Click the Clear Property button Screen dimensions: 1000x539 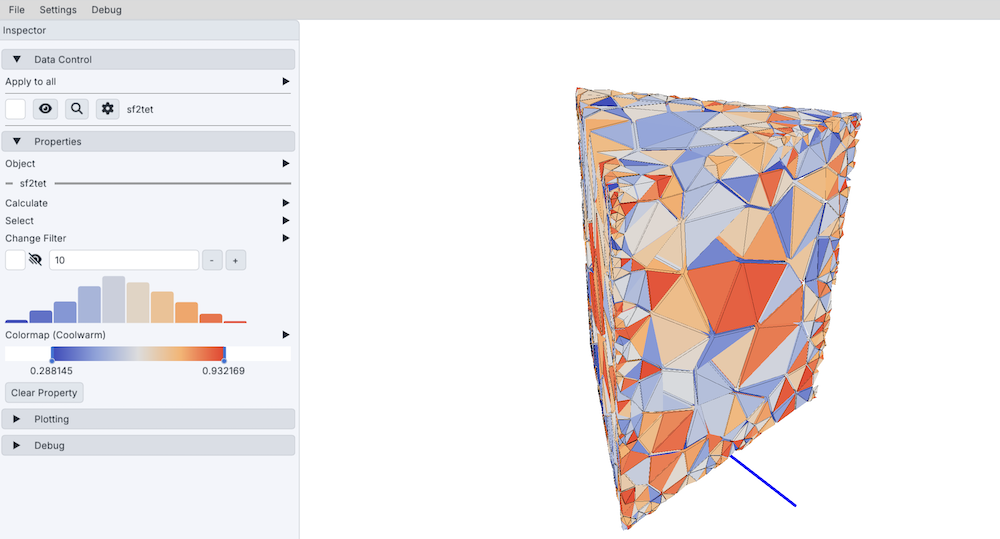point(44,393)
